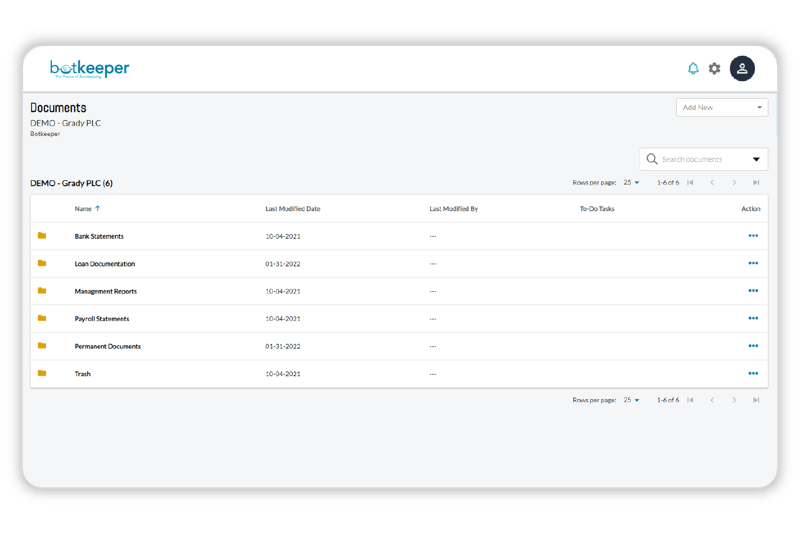Click the 1-6 of 6 label in bottom pagination
800x533 pixels.
click(668, 400)
